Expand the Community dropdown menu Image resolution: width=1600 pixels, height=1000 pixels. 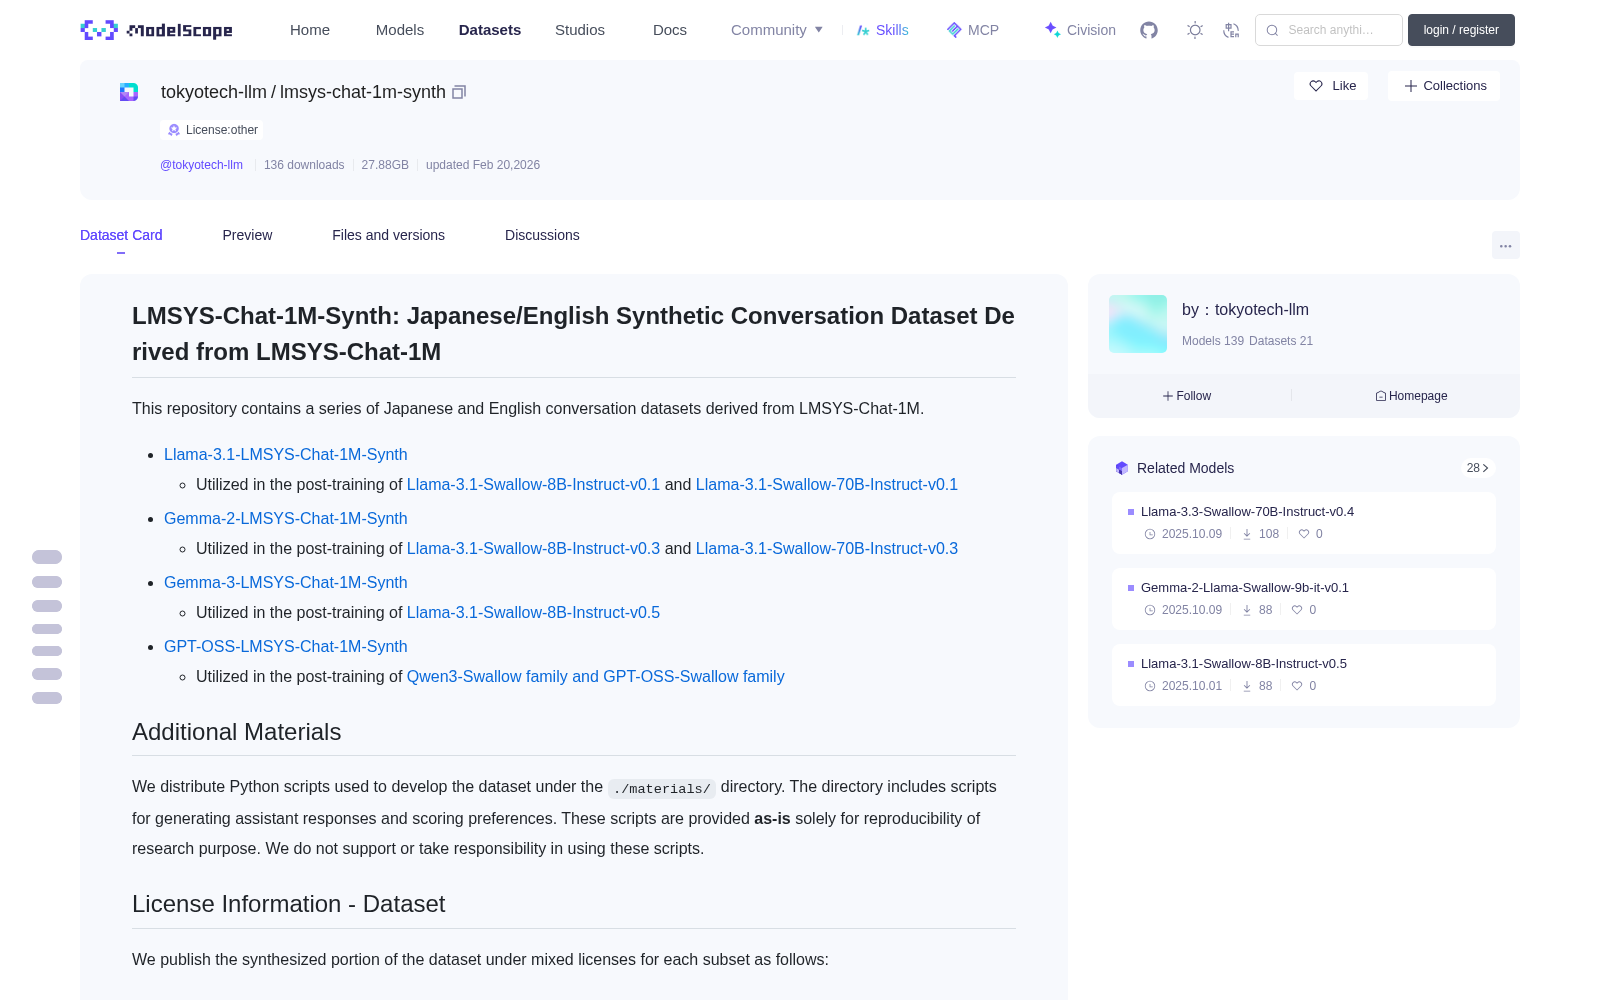(777, 30)
